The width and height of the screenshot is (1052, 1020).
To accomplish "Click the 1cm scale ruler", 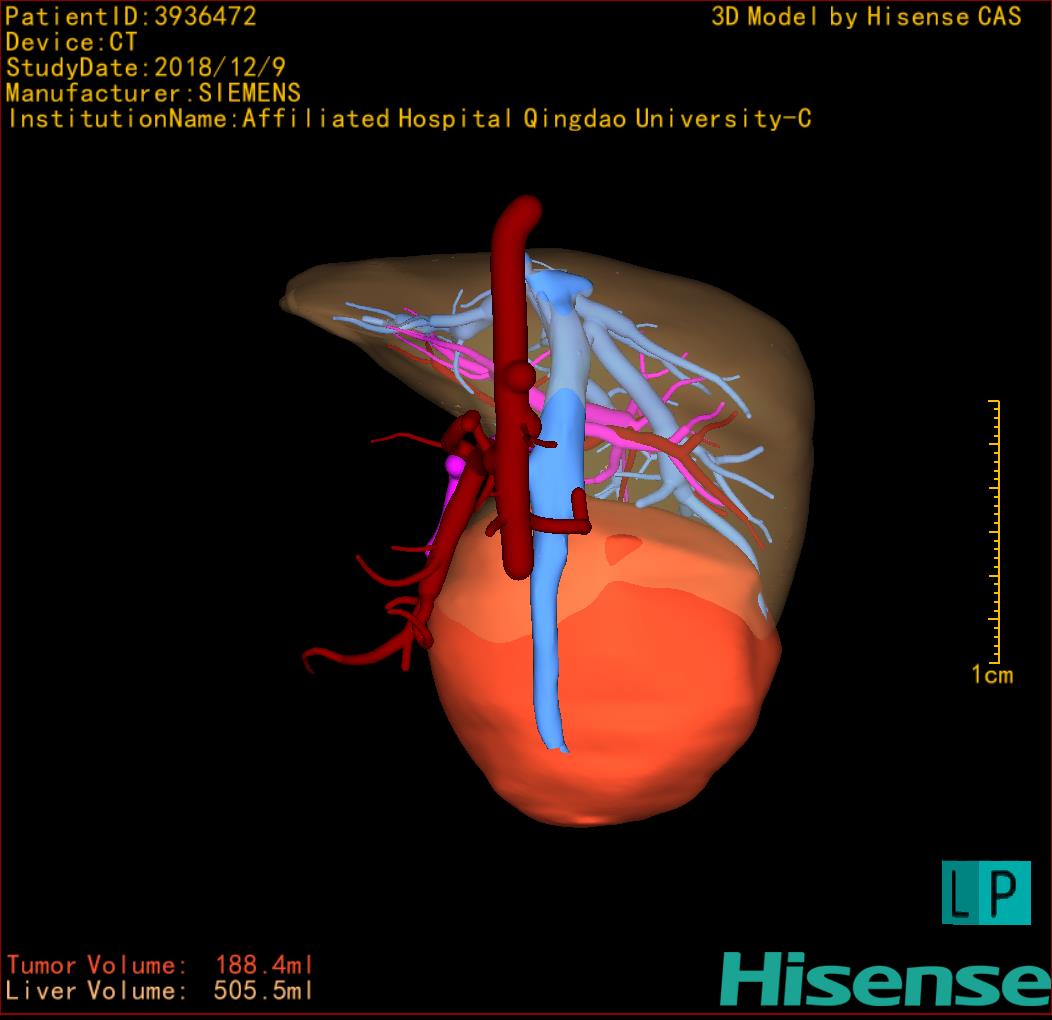I will tap(994, 531).
